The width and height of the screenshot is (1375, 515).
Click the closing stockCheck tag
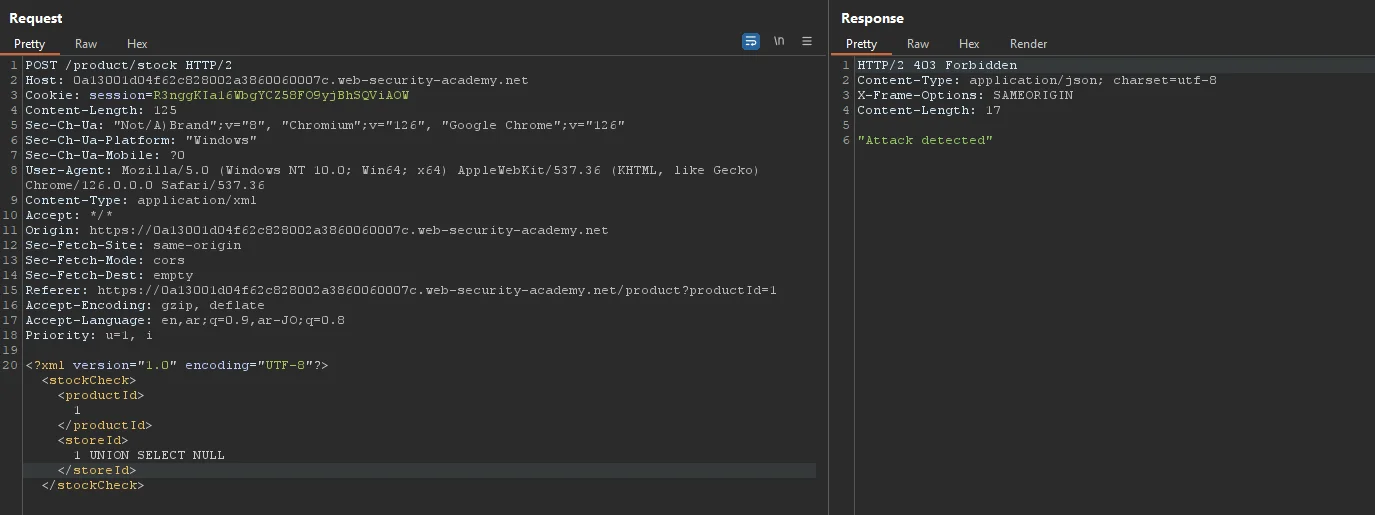[x=92, y=485]
